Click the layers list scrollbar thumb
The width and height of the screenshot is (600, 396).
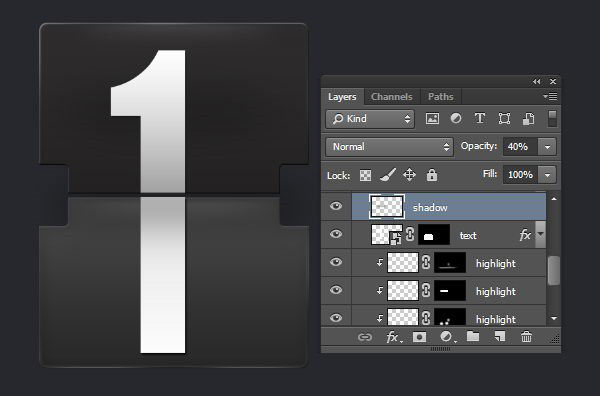pyautogui.click(x=554, y=271)
